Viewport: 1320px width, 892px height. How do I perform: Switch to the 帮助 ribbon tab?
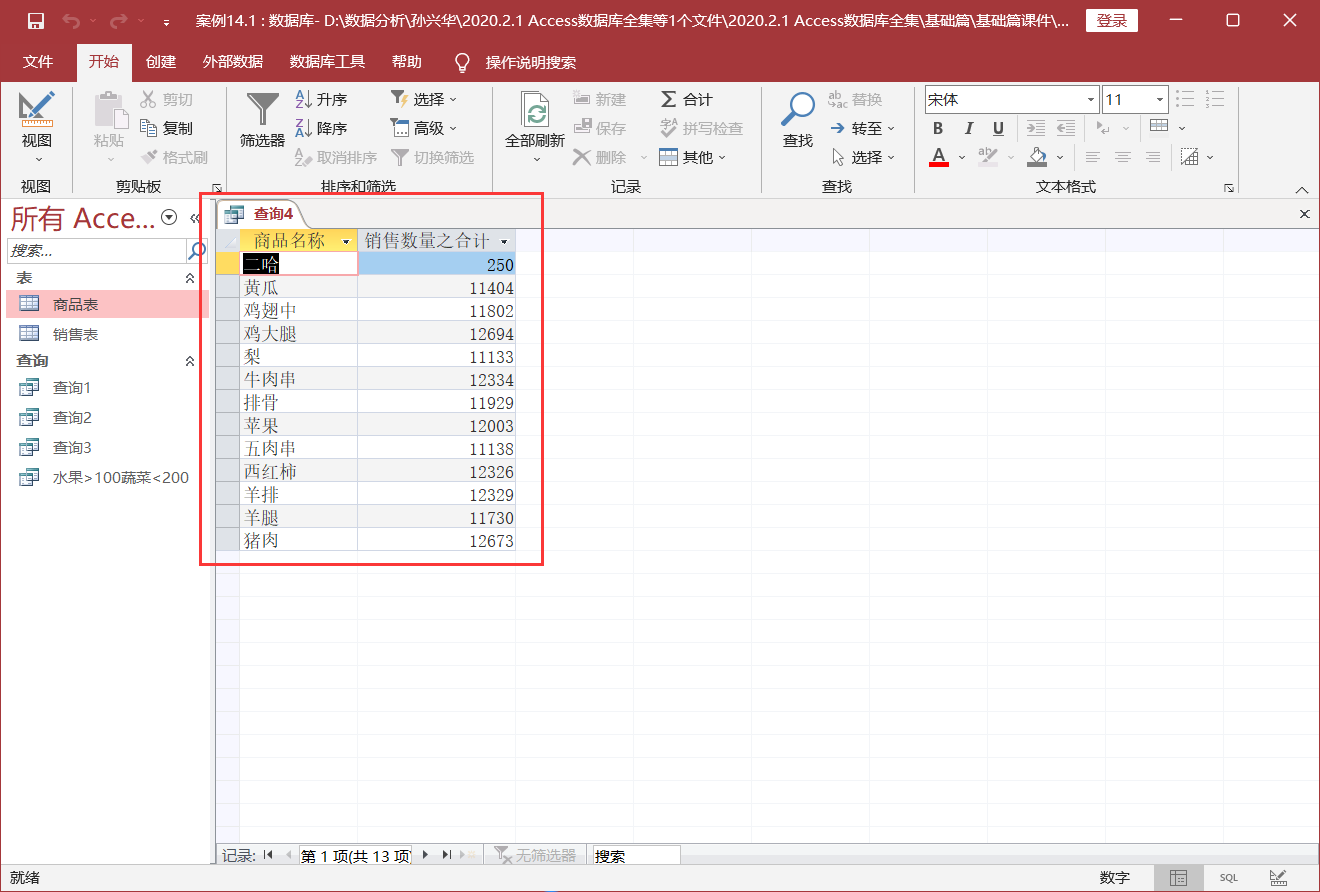pyautogui.click(x=407, y=62)
